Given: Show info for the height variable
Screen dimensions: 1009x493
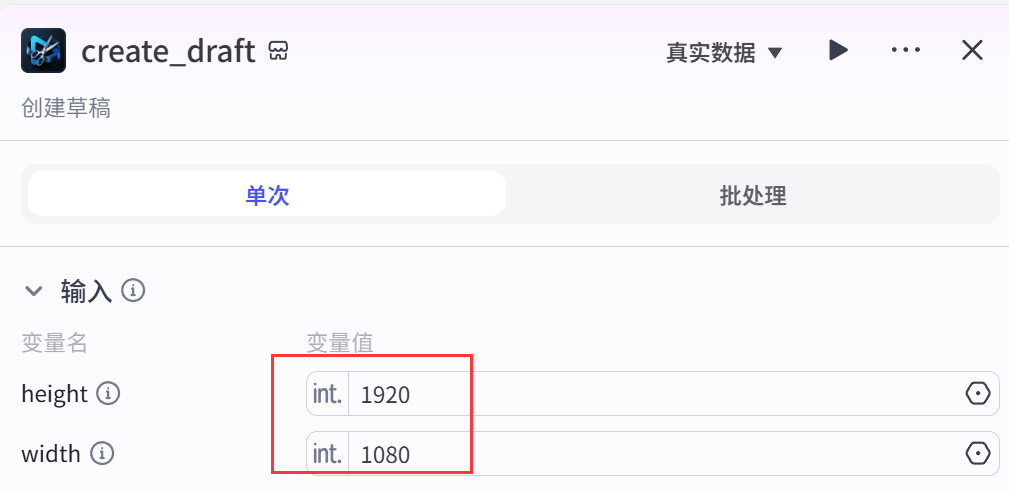Looking at the screenshot, I should (x=108, y=394).
